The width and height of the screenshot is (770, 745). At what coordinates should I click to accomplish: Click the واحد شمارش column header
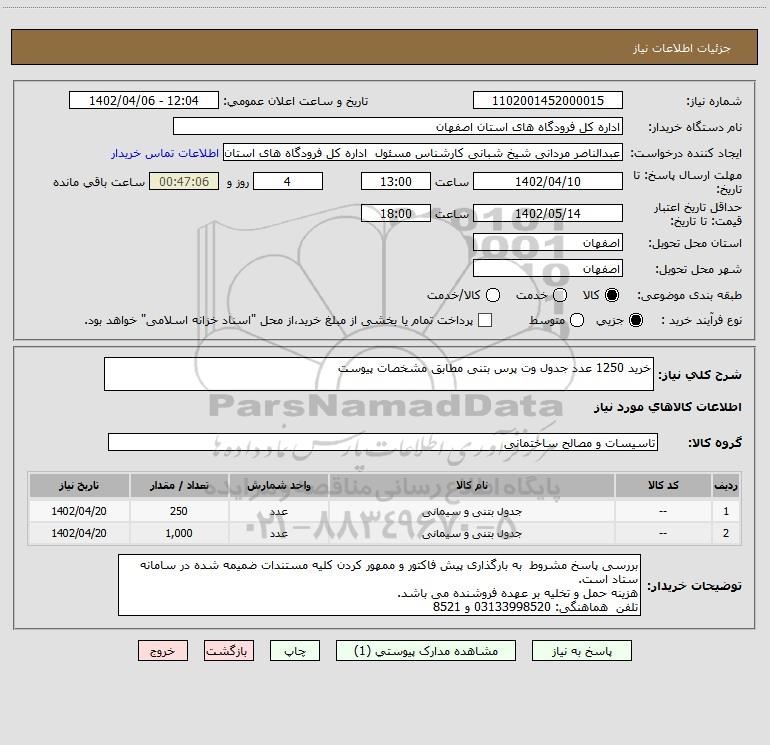[278, 486]
